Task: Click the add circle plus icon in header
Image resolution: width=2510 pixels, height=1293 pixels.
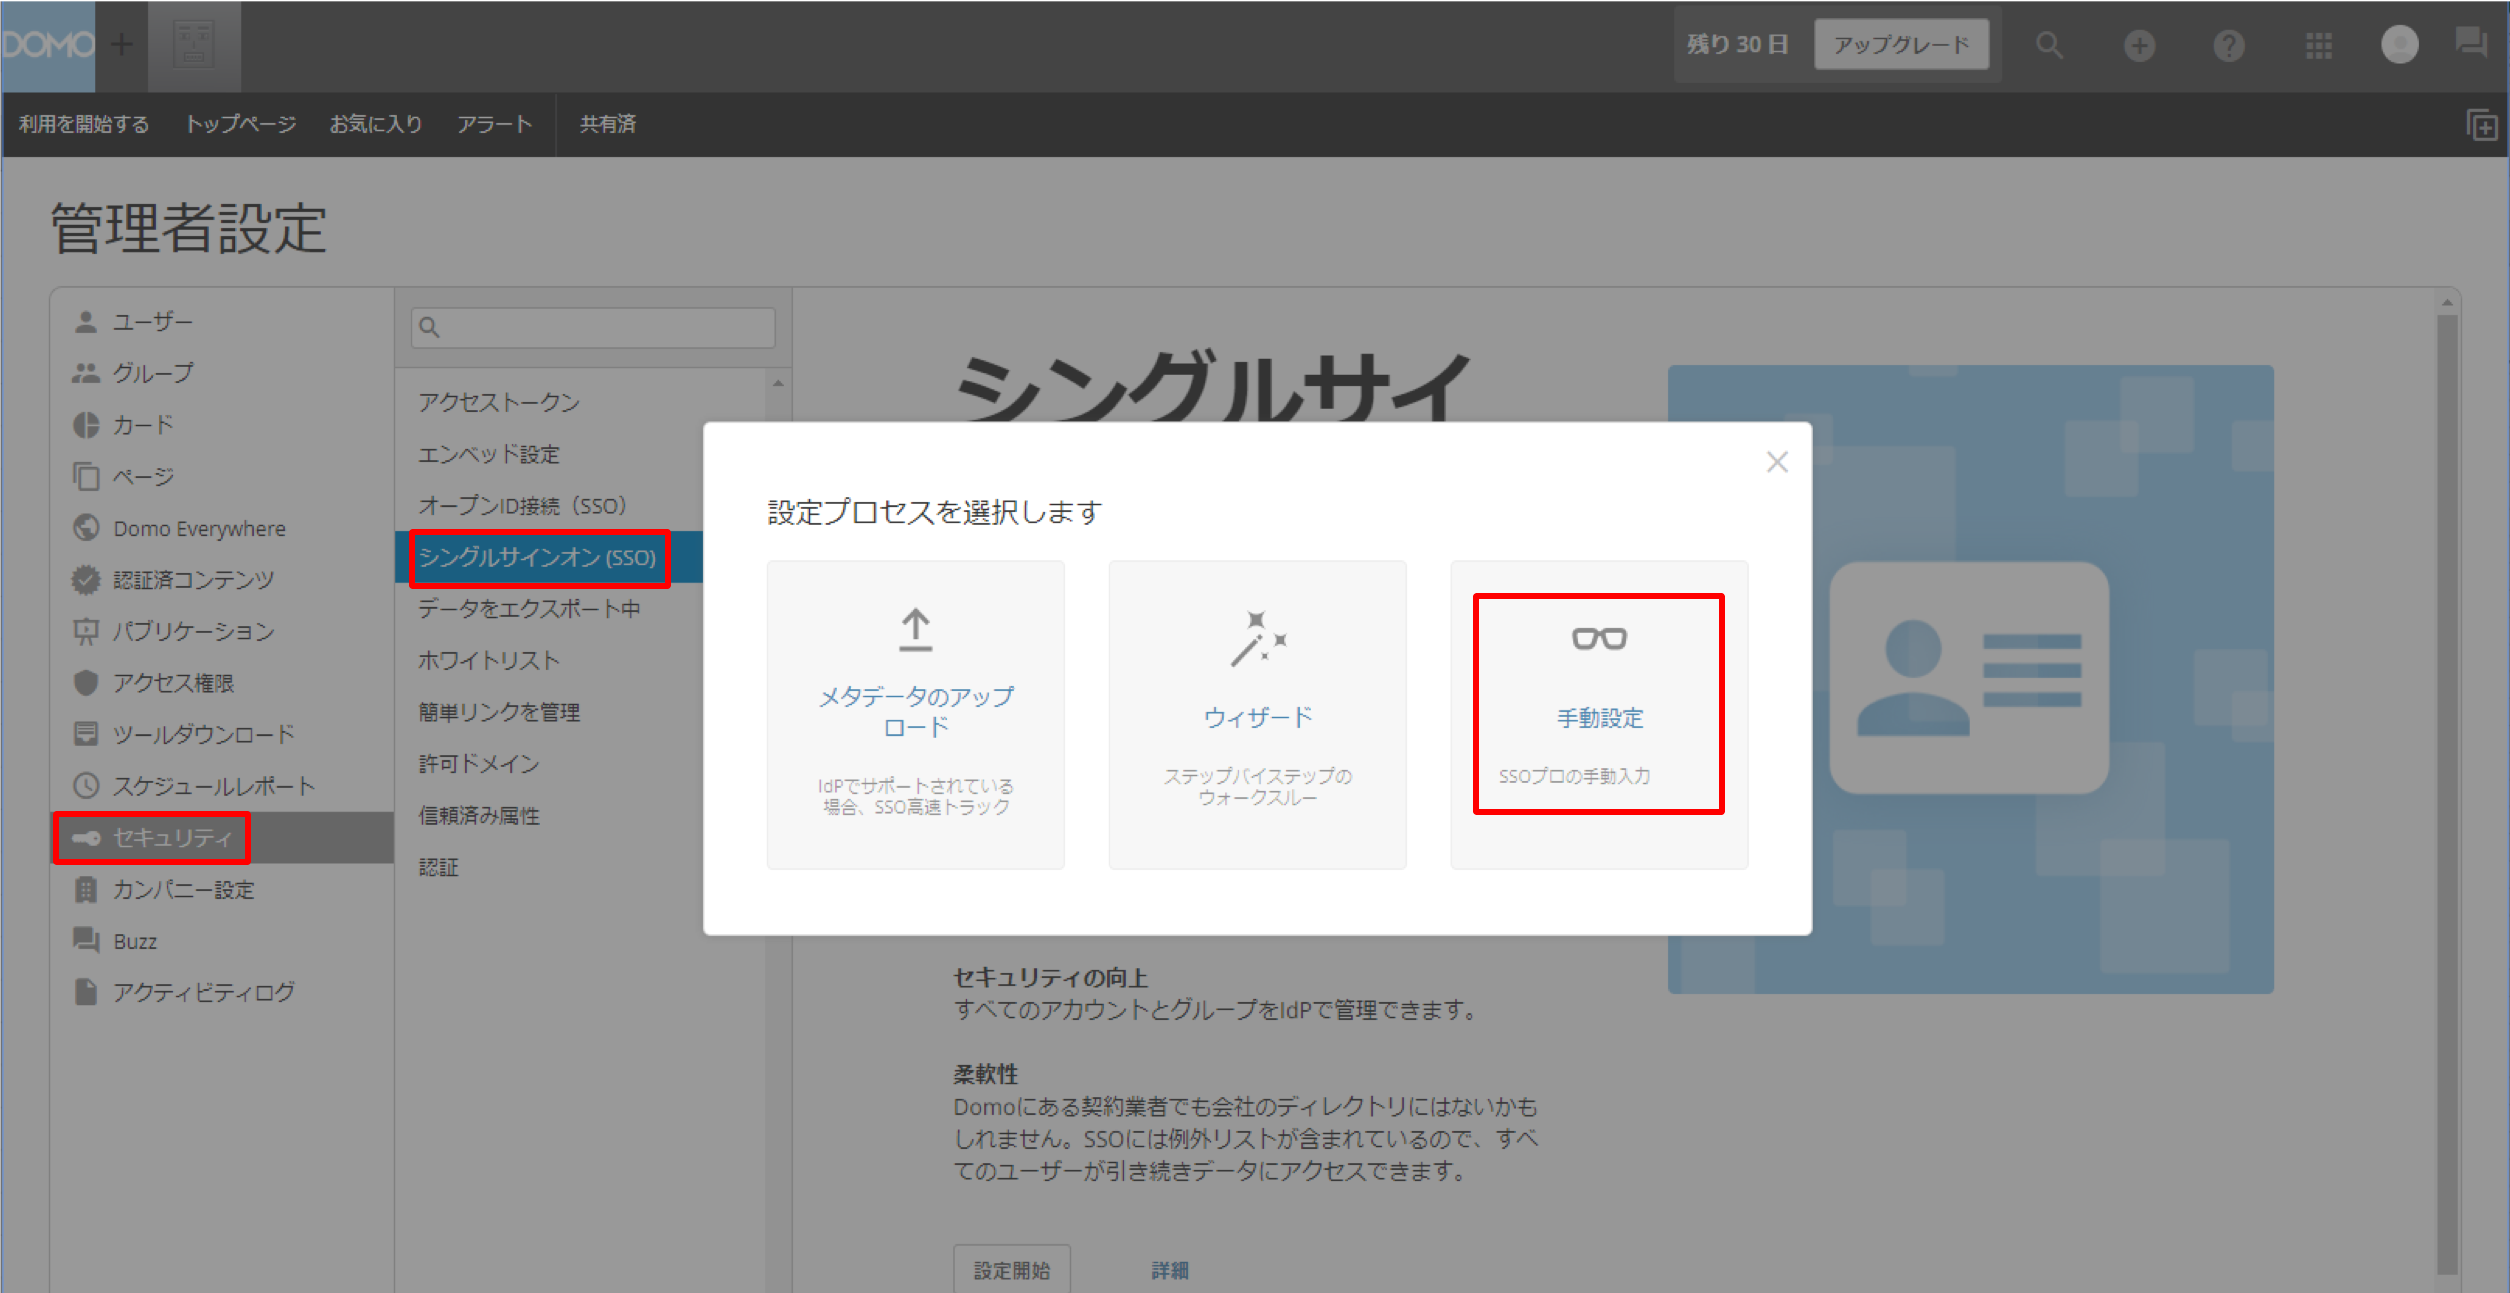Action: (2139, 45)
